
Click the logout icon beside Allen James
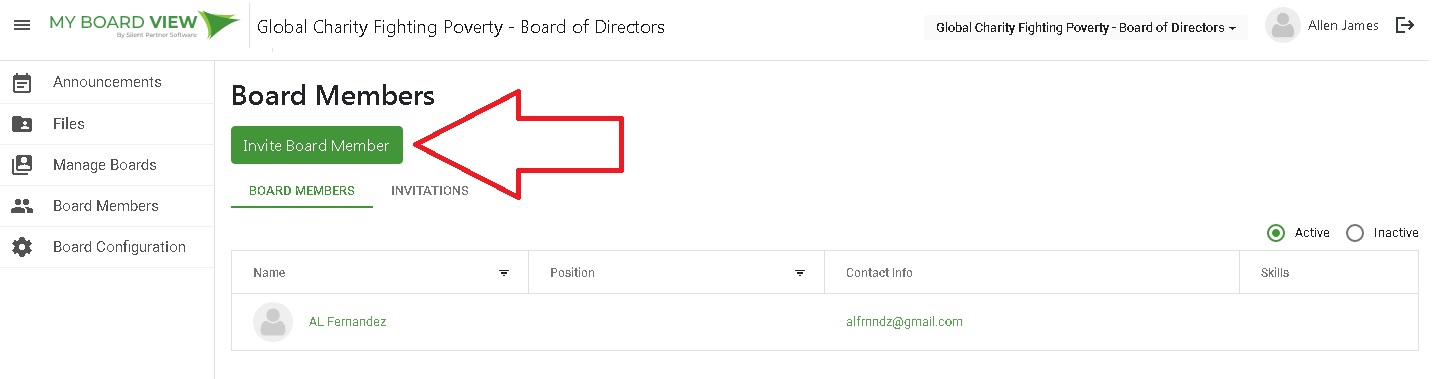[x=1405, y=26]
